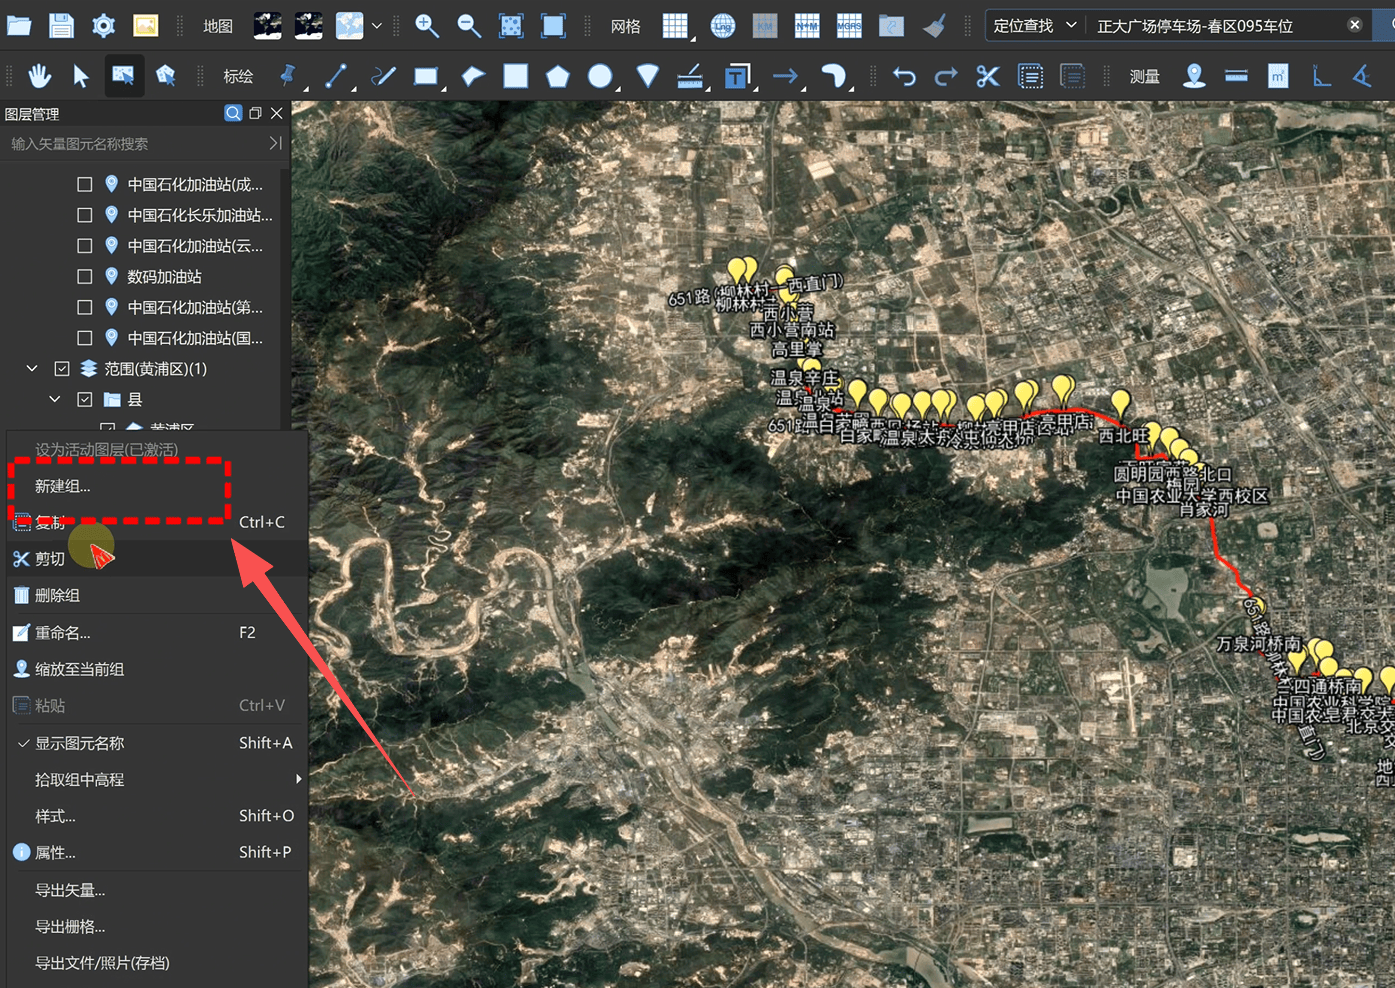Viewport: 1395px width, 988px height.
Task: Select the pentagon polygon tool
Action: click(x=558, y=76)
